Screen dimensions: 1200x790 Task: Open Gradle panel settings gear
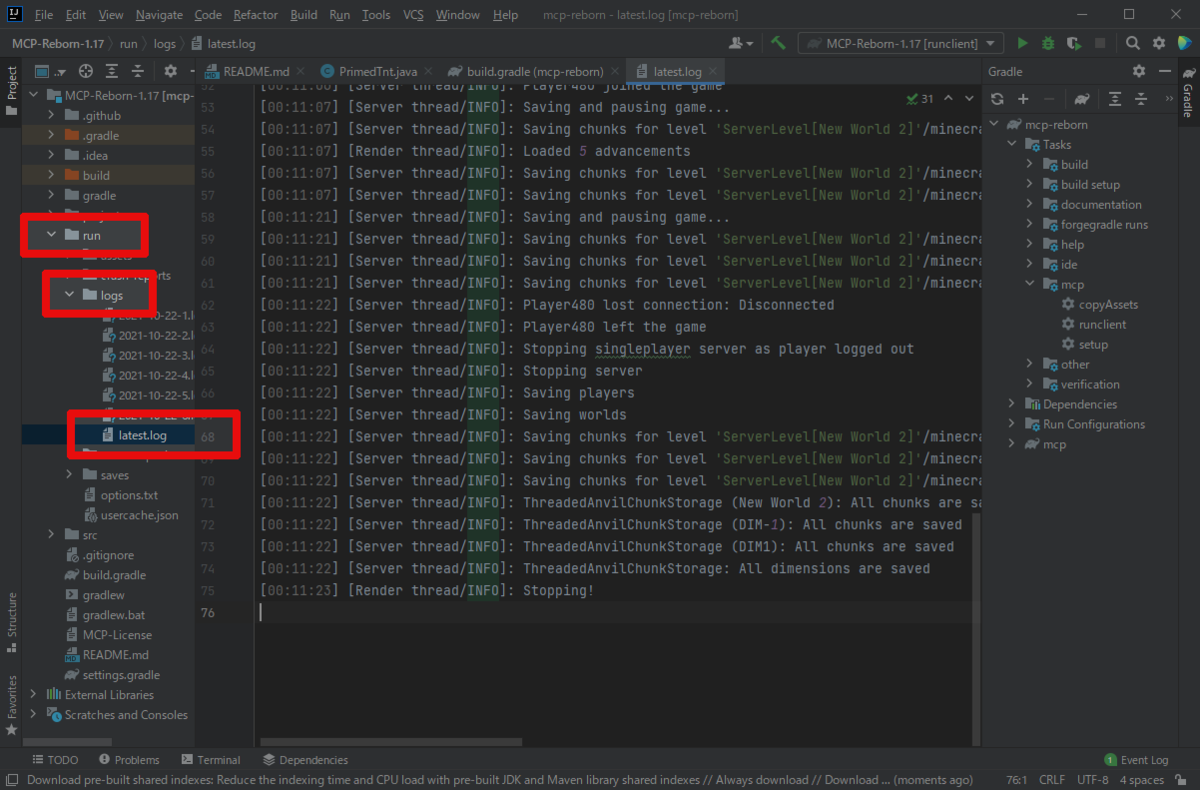tap(1139, 71)
